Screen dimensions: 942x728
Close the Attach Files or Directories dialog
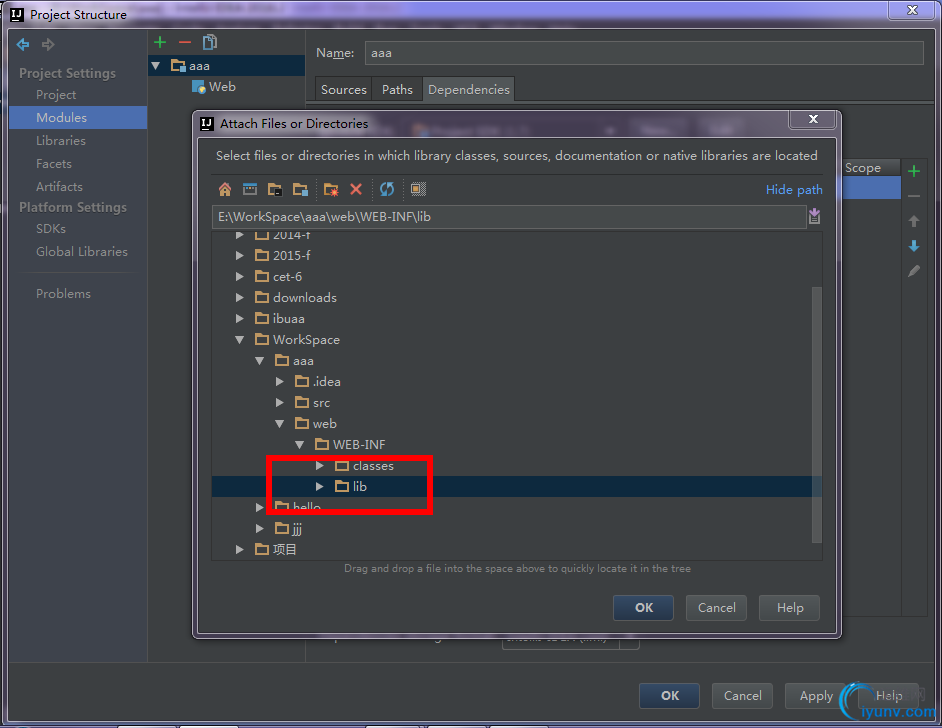[x=812, y=119]
